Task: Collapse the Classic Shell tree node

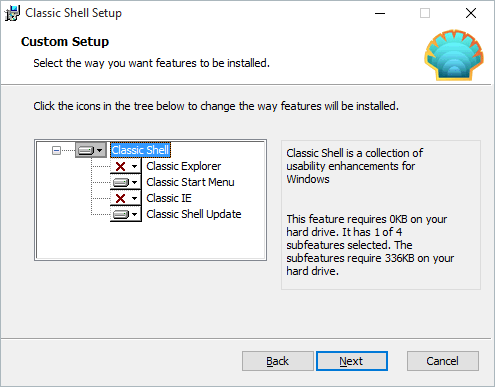Action: (56, 151)
